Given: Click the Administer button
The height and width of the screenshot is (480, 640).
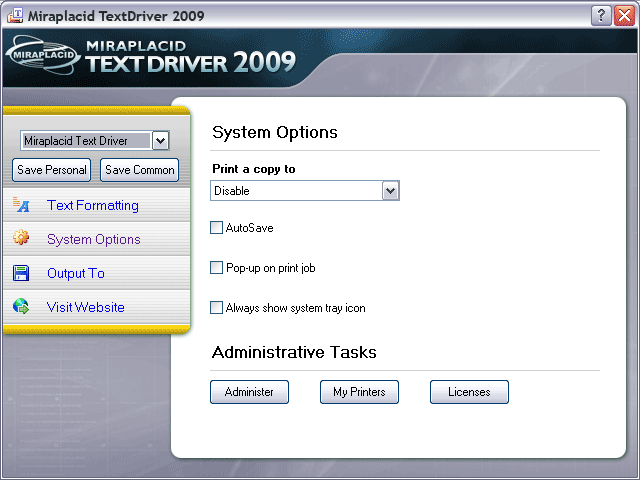Looking at the screenshot, I should click(x=249, y=392).
